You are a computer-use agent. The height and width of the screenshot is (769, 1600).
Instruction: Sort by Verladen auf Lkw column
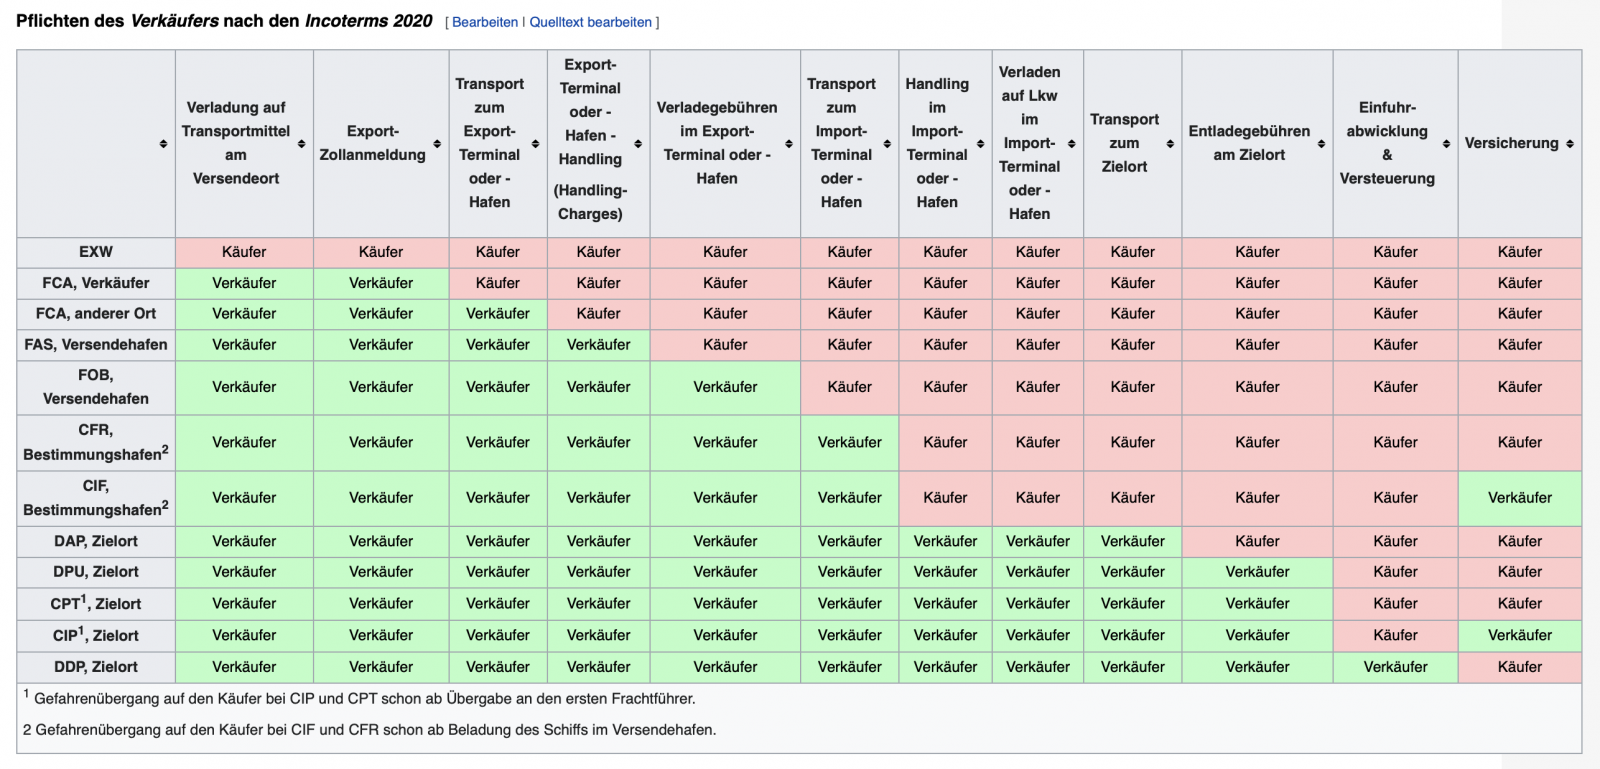(1071, 144)
